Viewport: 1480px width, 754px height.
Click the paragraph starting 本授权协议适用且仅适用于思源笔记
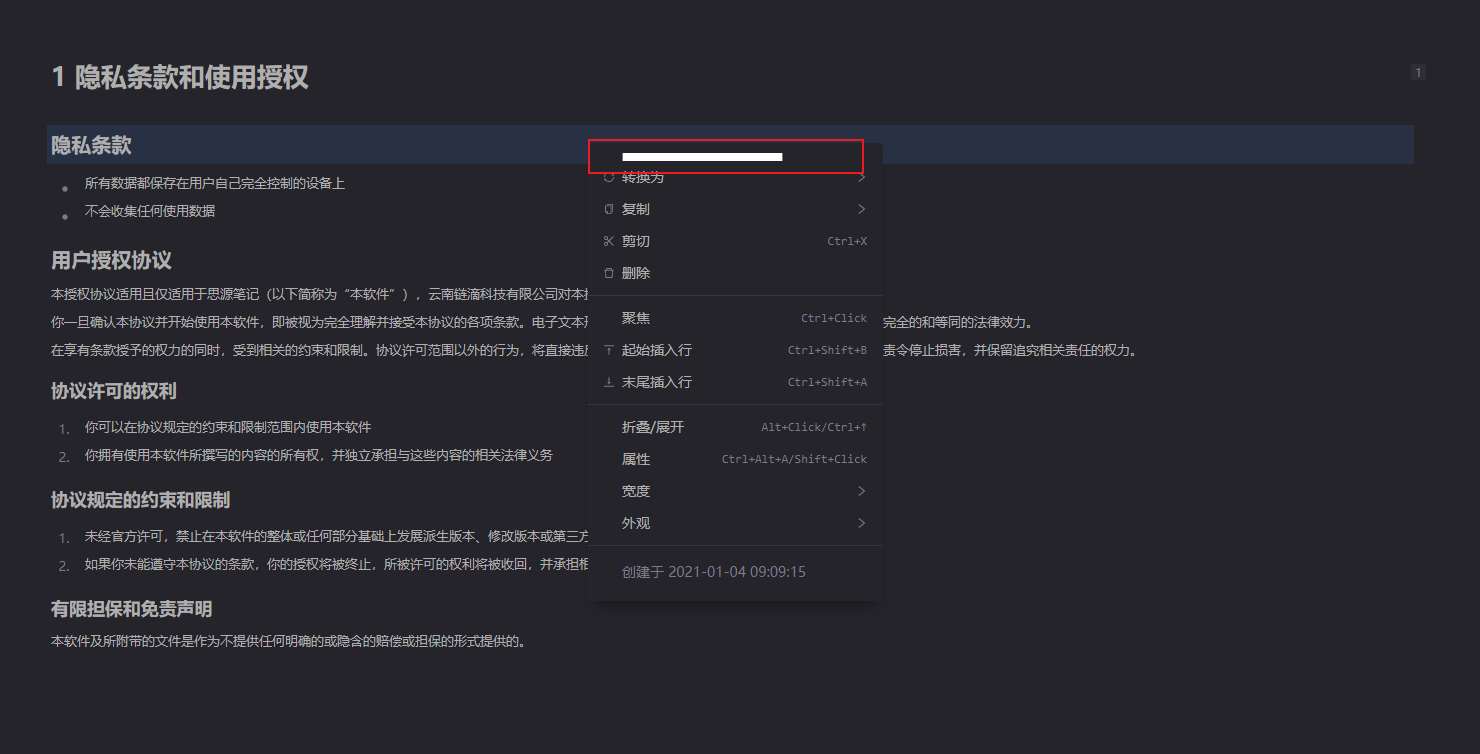click(318, 294)
